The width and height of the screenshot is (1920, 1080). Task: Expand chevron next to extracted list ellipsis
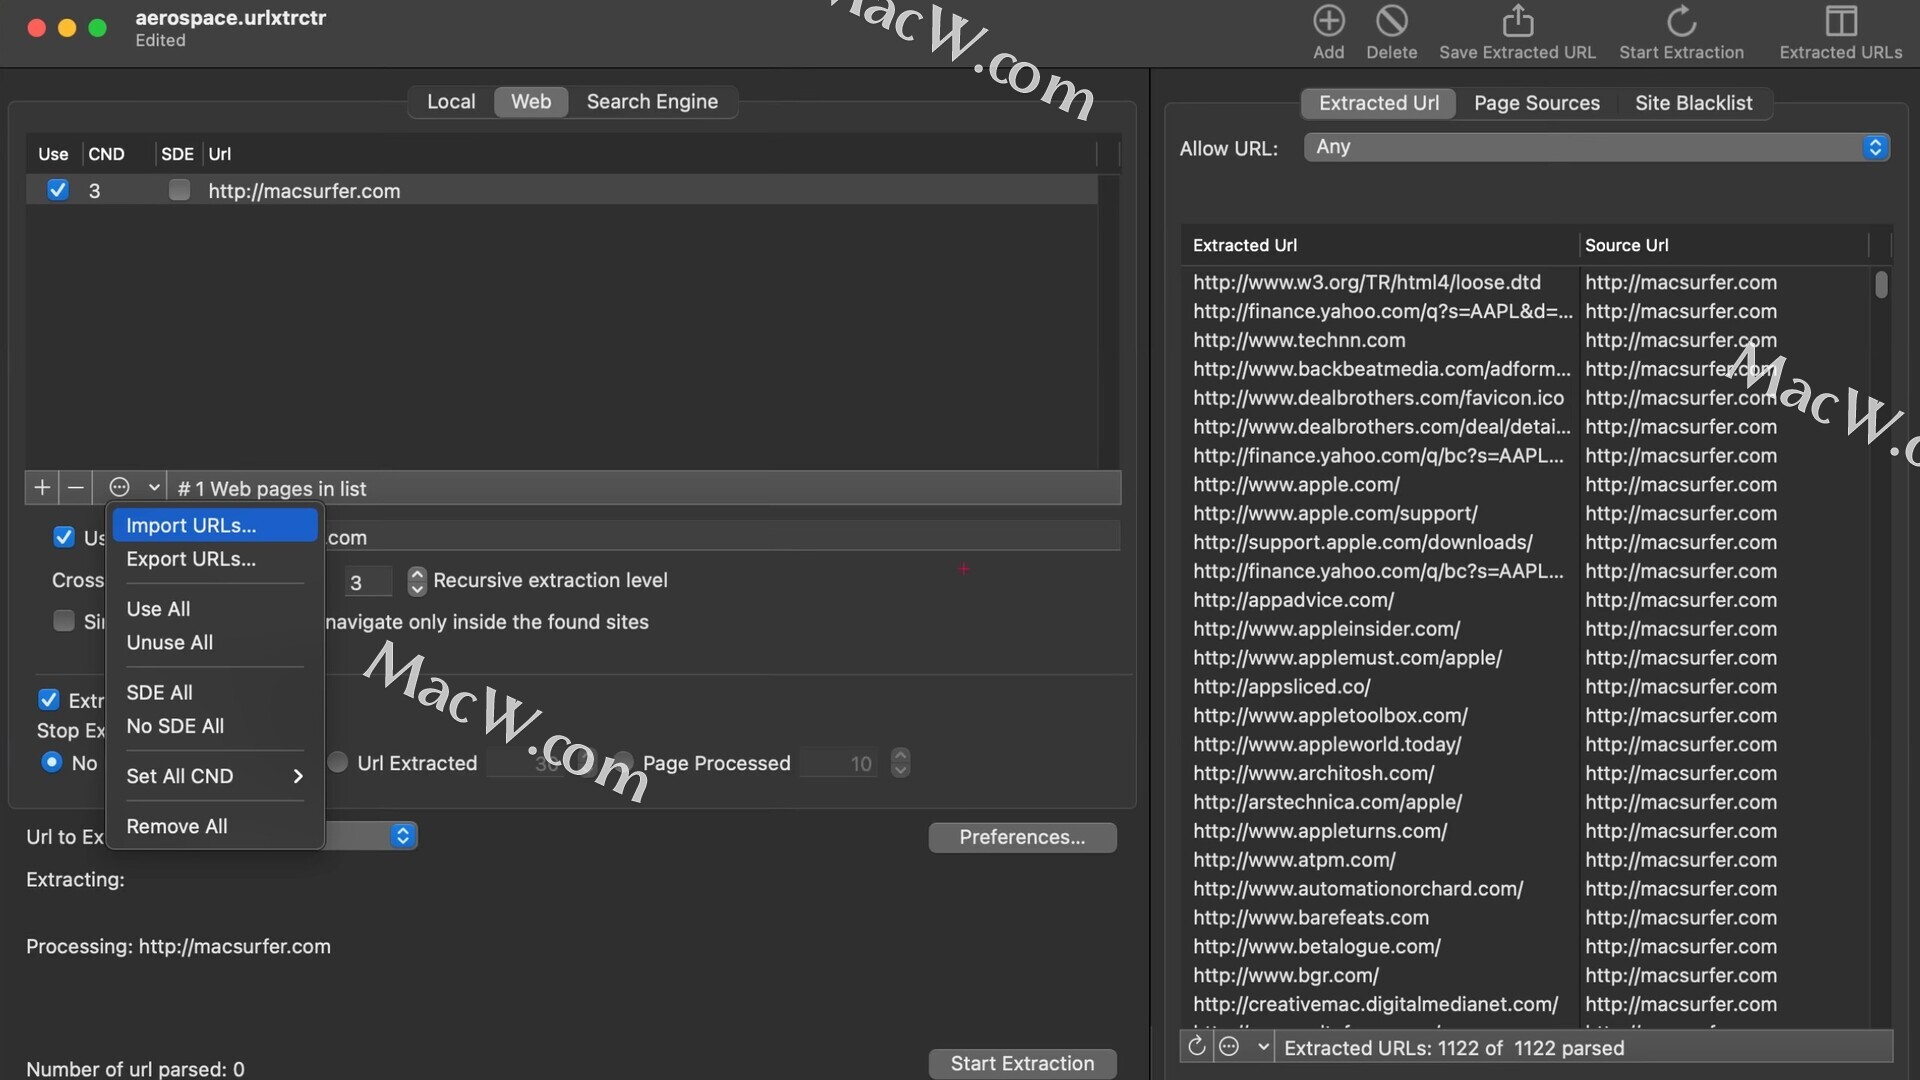point(1263,1047)
